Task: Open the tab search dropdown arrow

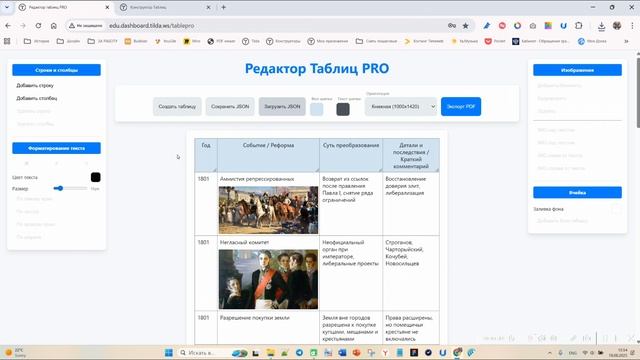Action: point(7,7)
